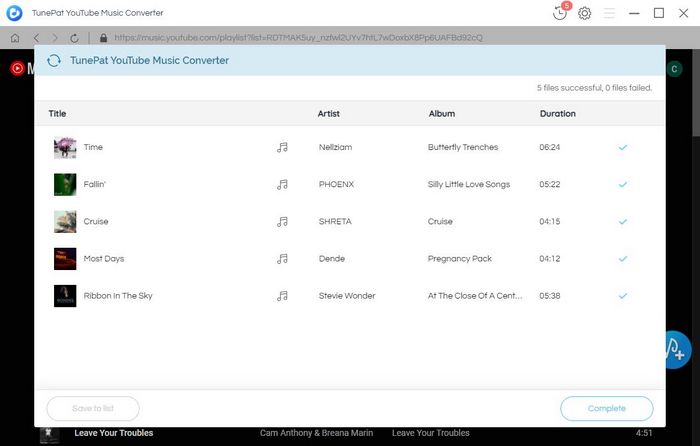Click album 'At The Close Of A Cent...'
700x446 pixels.
pyautogui.click(x=475, y=296)
